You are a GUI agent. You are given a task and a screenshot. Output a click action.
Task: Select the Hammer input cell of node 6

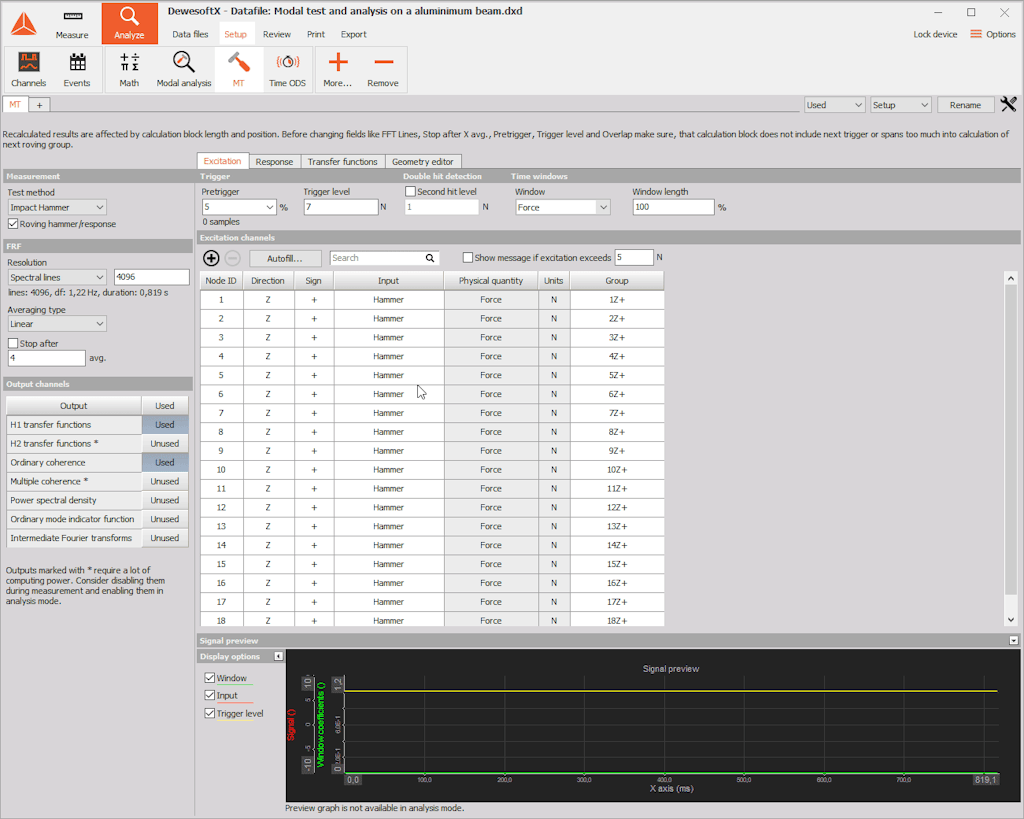click(x=389, y=394)
